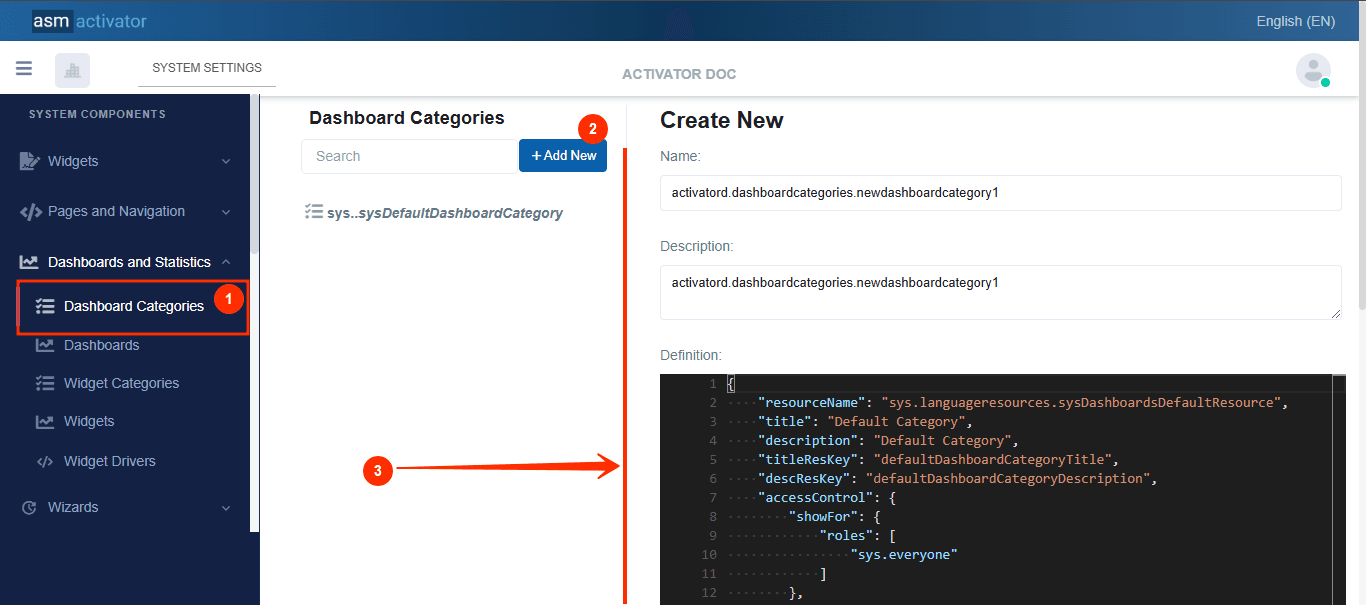Click the sysDefaultDashboardCategory list icon
This screenshot has height=605, width=1366.
313,212
